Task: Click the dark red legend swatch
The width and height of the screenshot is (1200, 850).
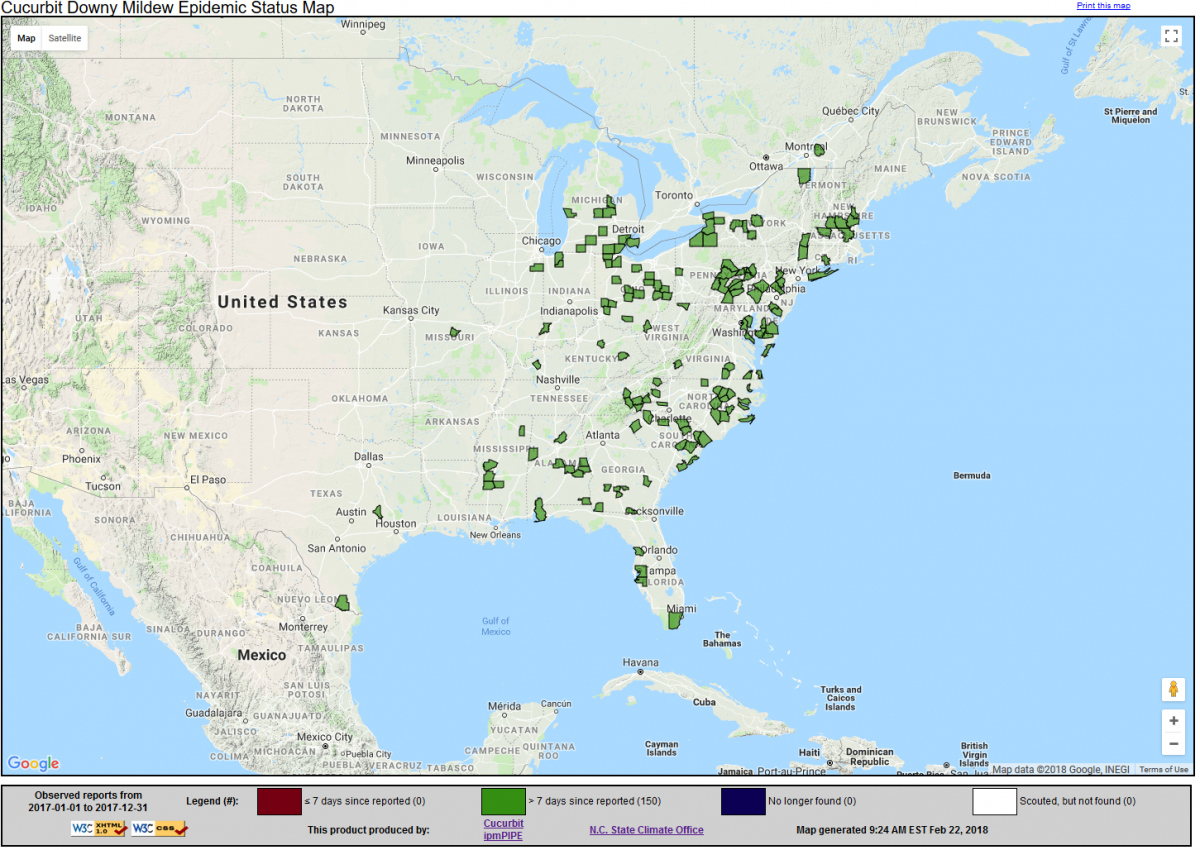Action: click(279, 801)
